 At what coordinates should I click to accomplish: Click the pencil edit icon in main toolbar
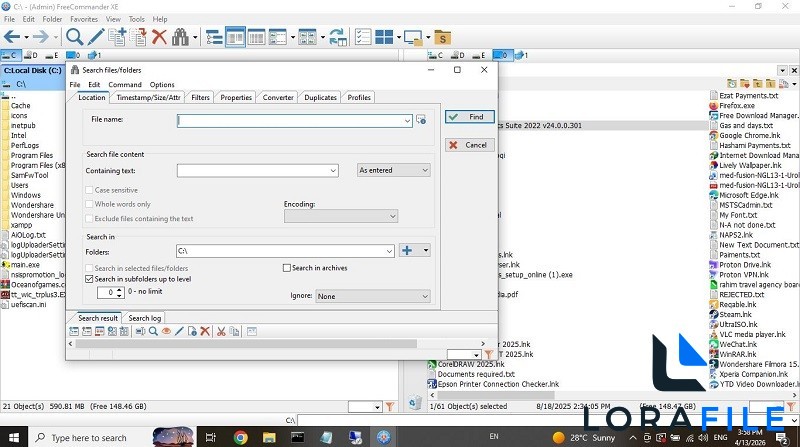coord(95,37)
